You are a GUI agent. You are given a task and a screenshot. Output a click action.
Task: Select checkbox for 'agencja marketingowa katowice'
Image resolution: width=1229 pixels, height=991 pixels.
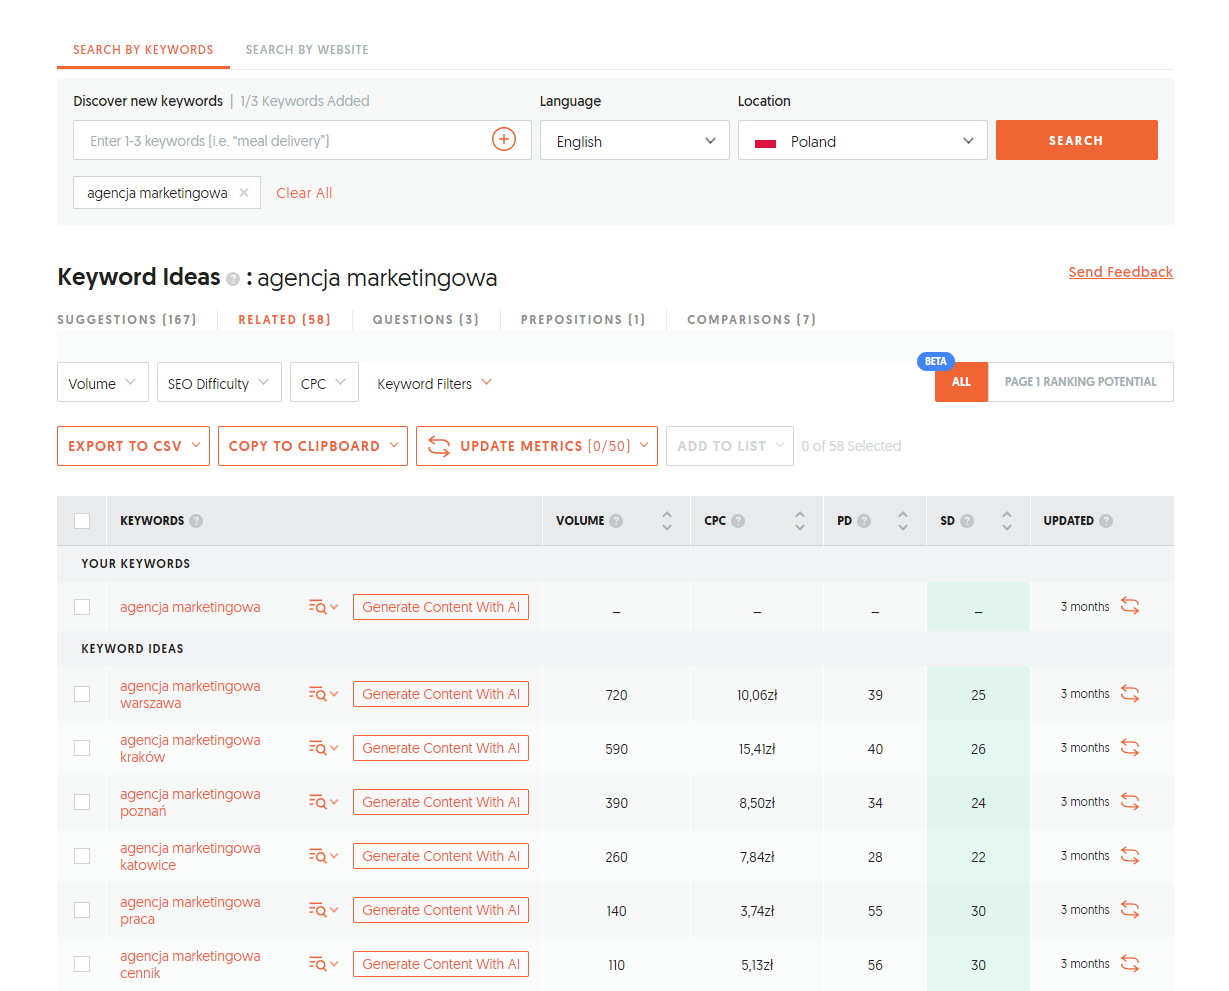pyautogui.click(x=82, y=856)
